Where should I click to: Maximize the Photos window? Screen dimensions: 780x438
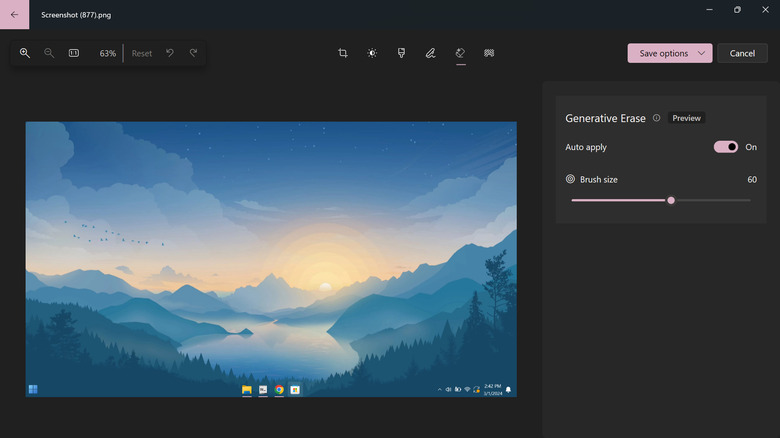pyautogui.click(x=737, y=10)
